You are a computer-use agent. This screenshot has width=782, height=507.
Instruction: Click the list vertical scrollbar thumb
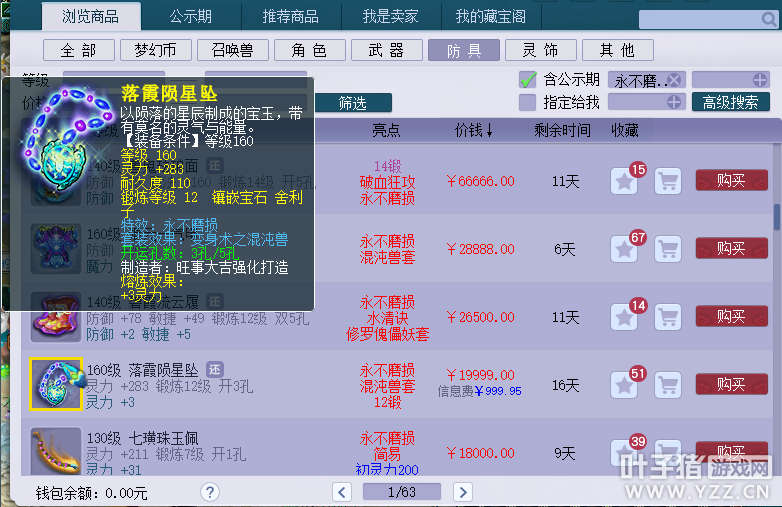coord(777,217)
